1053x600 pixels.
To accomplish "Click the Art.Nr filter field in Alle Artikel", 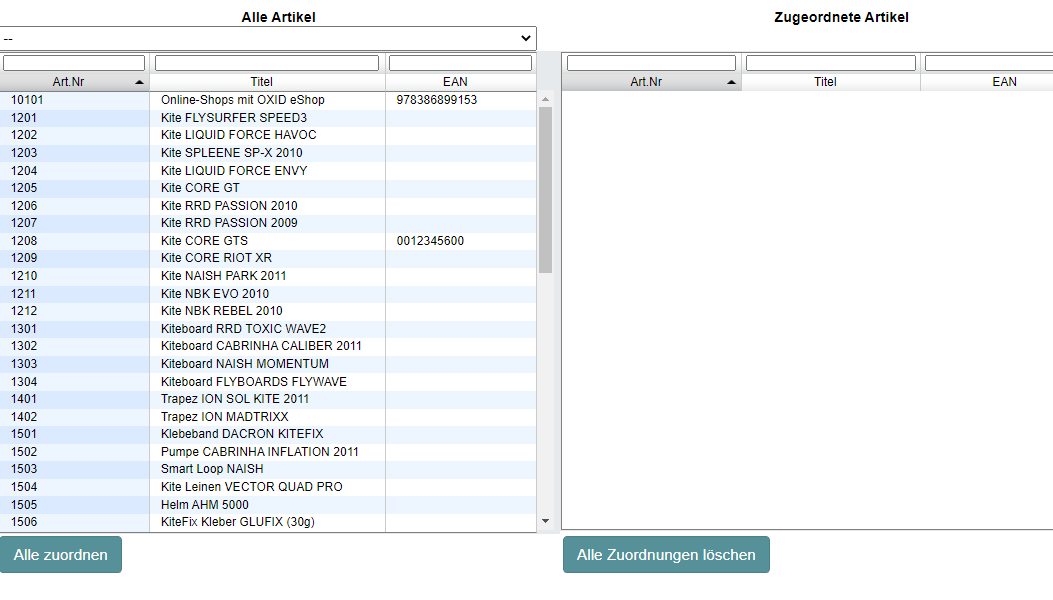I will pos(74,63).
